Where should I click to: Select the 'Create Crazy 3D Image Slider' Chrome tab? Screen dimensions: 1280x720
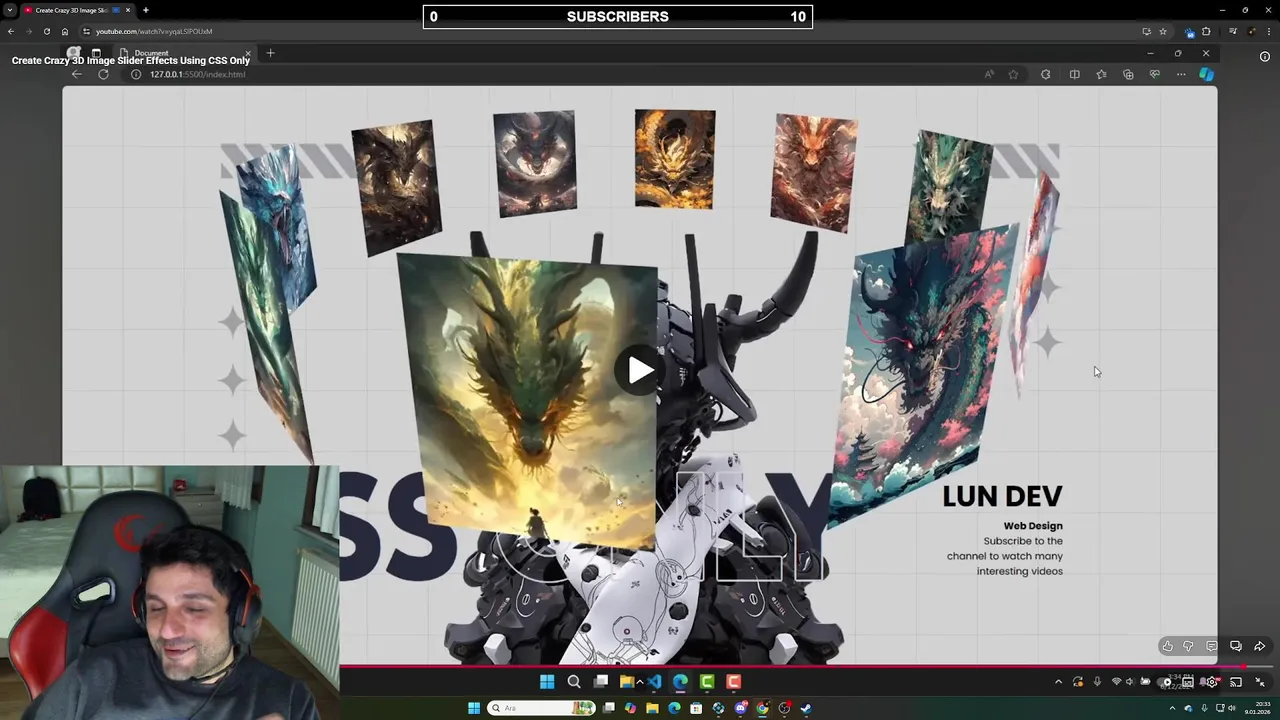point(77,10)
